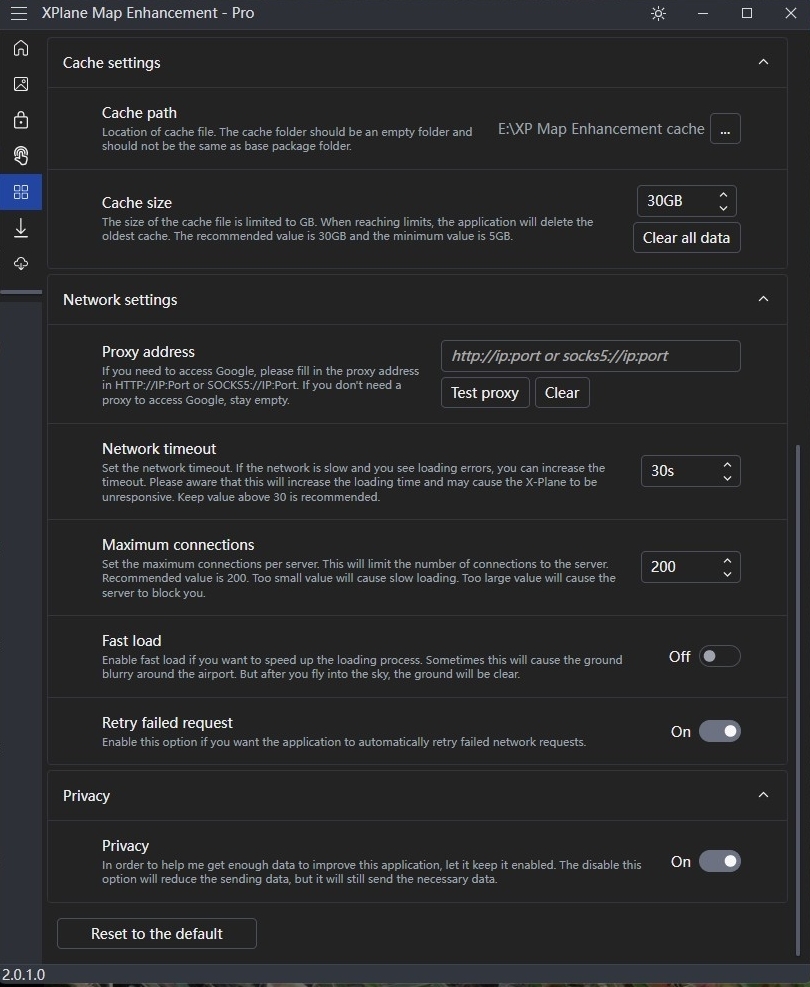Image resolution: width=810 pixels, height=987 pixels.
Task: Click the finger tap icon in sidebar
Action: pyautogui.click(x=21, y=156)
